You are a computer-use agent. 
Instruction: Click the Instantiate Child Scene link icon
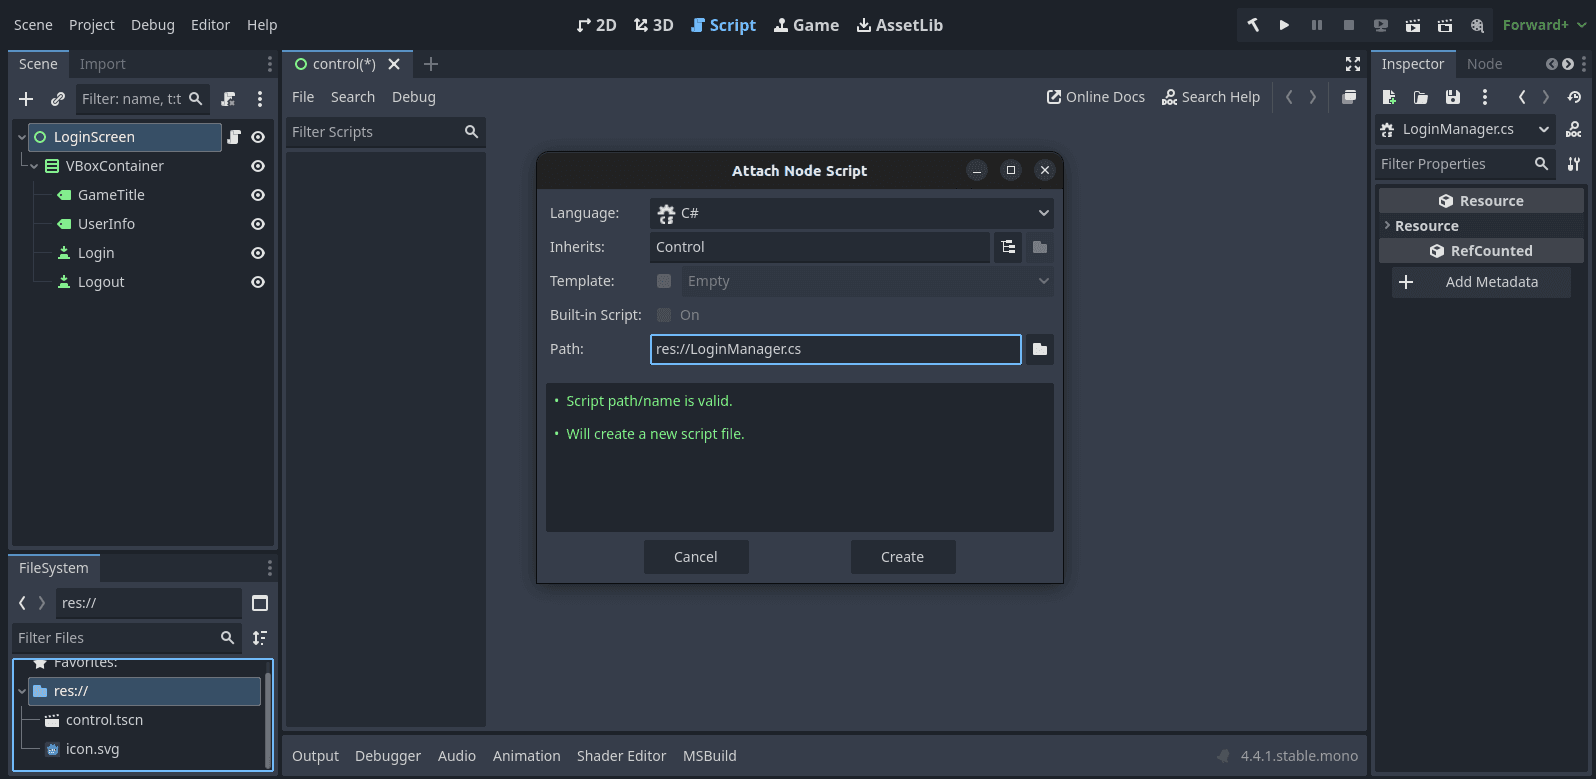[58, 99]
